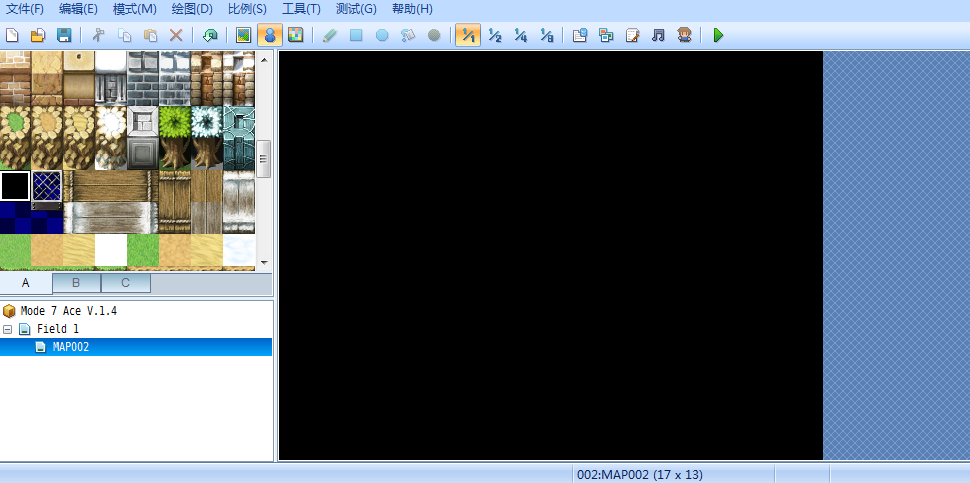
Task: Open the 工具(T) menu
Action: point(301,9)
